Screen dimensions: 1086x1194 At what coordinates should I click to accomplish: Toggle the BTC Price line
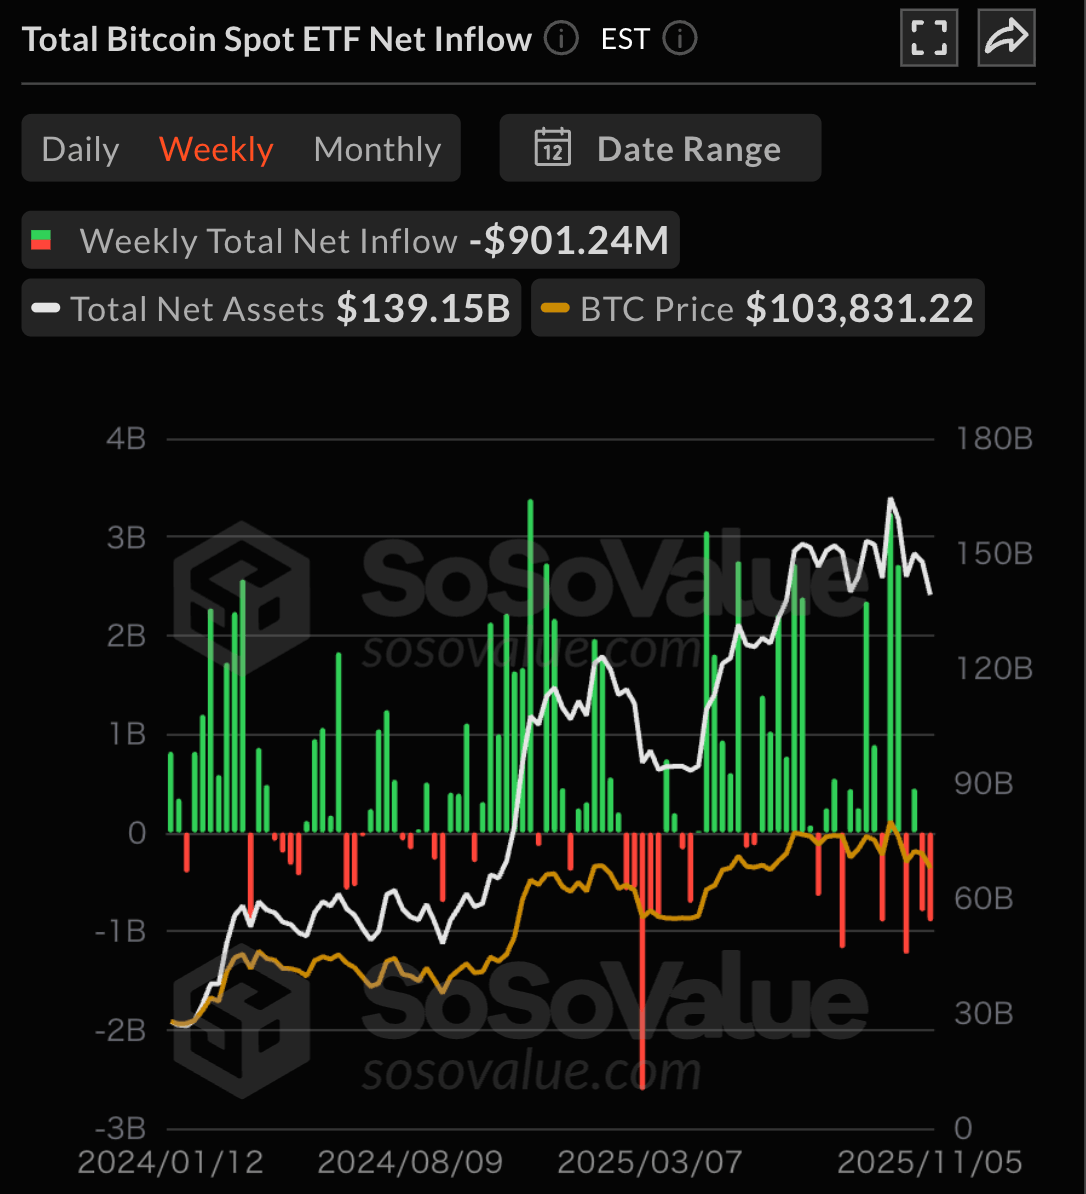[x=757, y=309]
